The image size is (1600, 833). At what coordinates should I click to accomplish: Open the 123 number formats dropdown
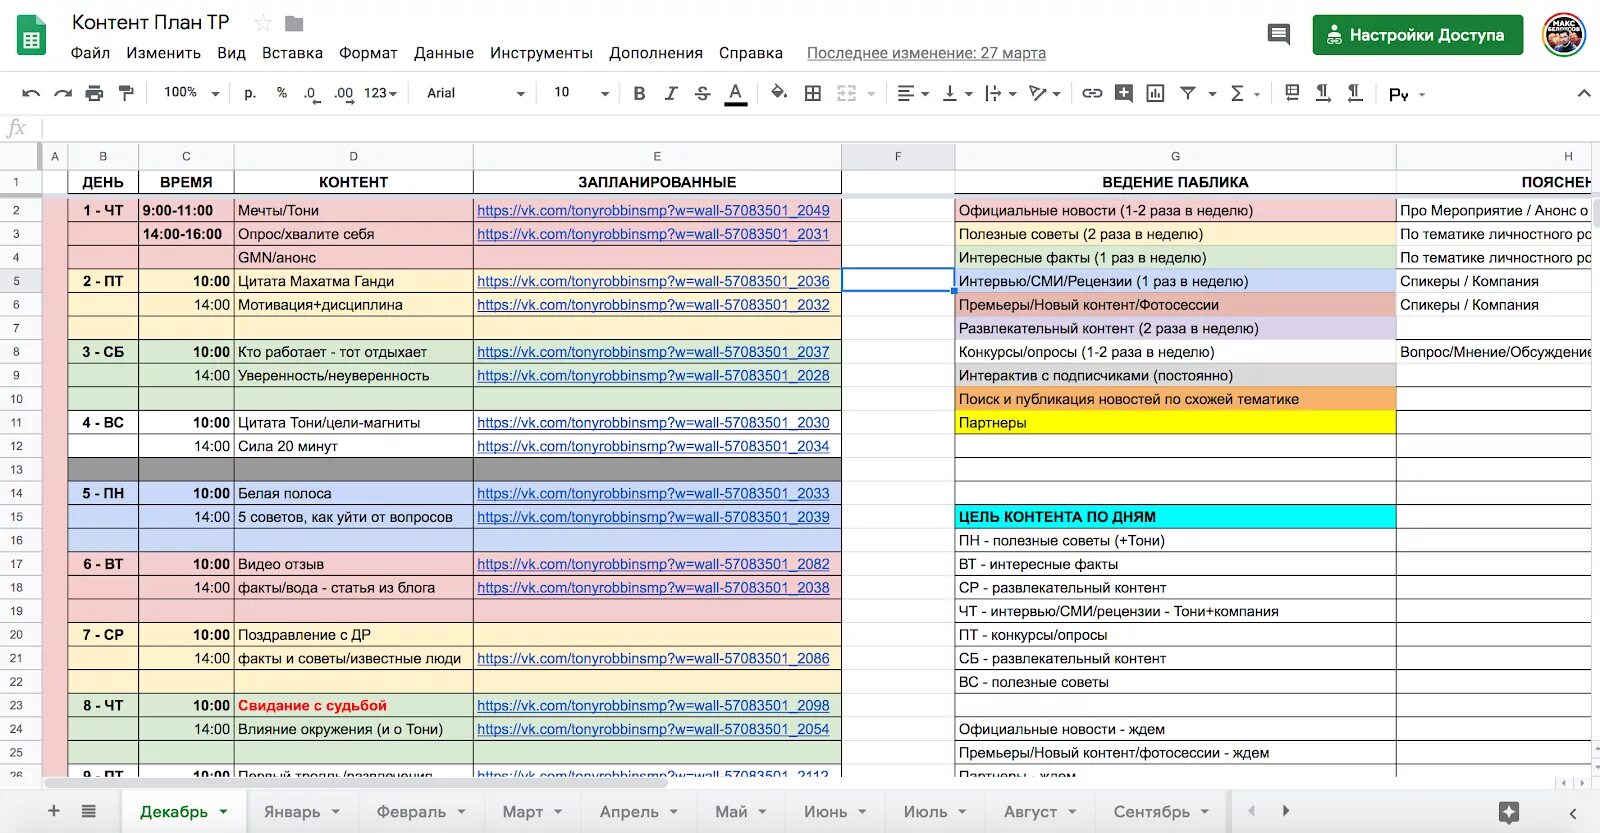380,93
